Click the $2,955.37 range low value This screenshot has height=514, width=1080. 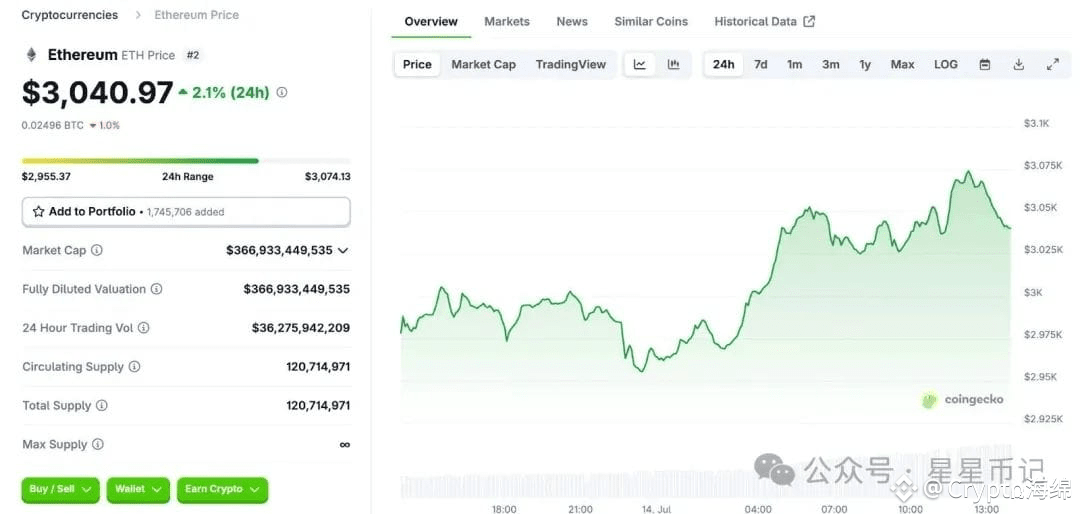(x=46, y=176)
